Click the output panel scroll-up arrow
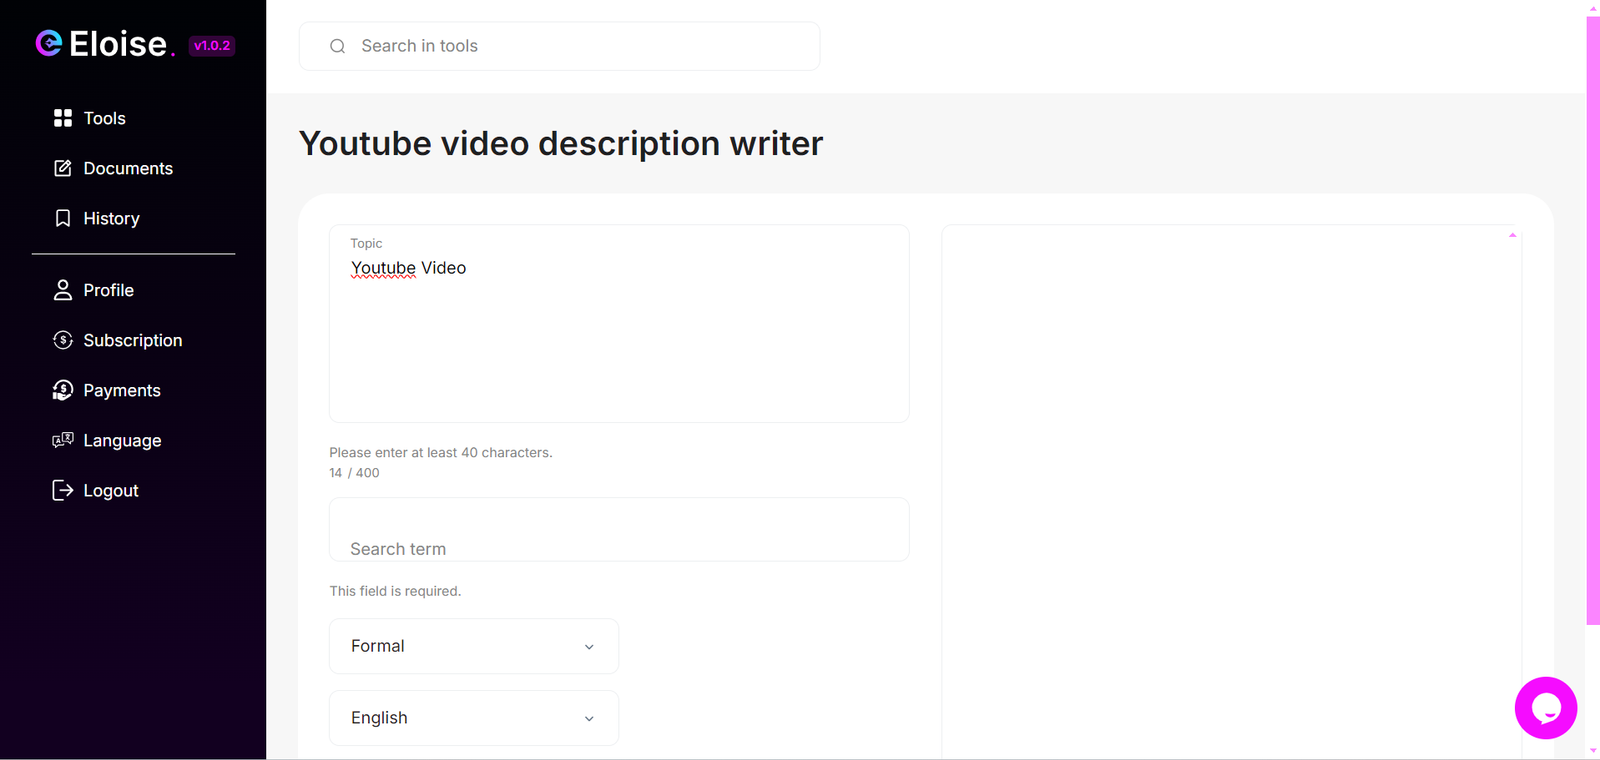Image resolution: width=1600 pixels, height=760 pixels. tap(1512, 235)
